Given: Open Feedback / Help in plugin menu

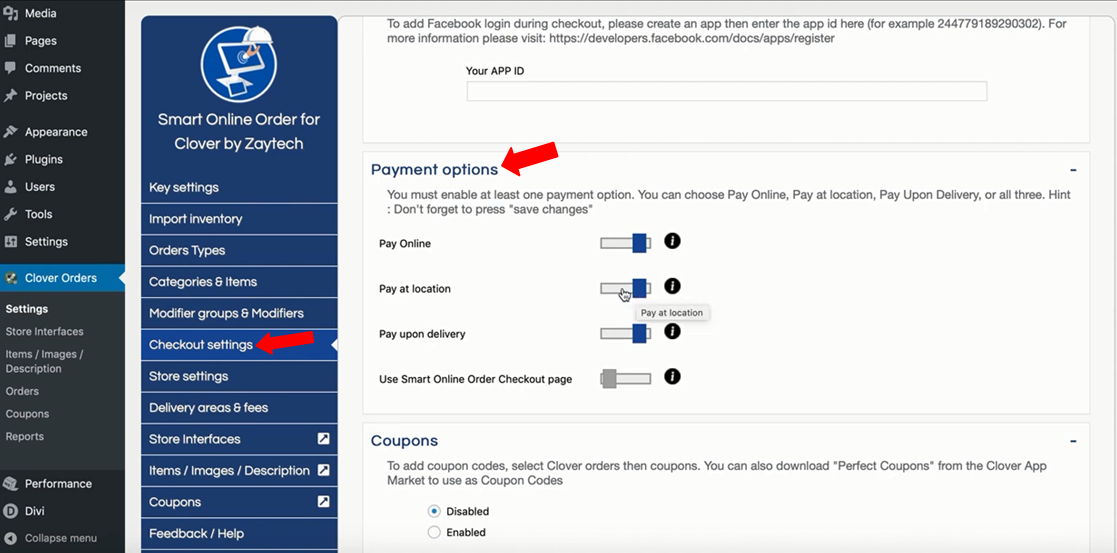Looking at the screenshot, I should tap(239, 533).
